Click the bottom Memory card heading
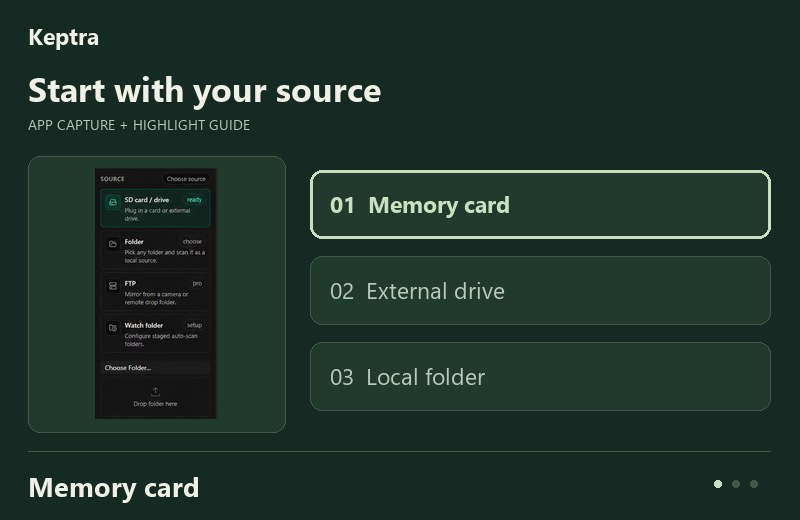 [x=114, y=487]
